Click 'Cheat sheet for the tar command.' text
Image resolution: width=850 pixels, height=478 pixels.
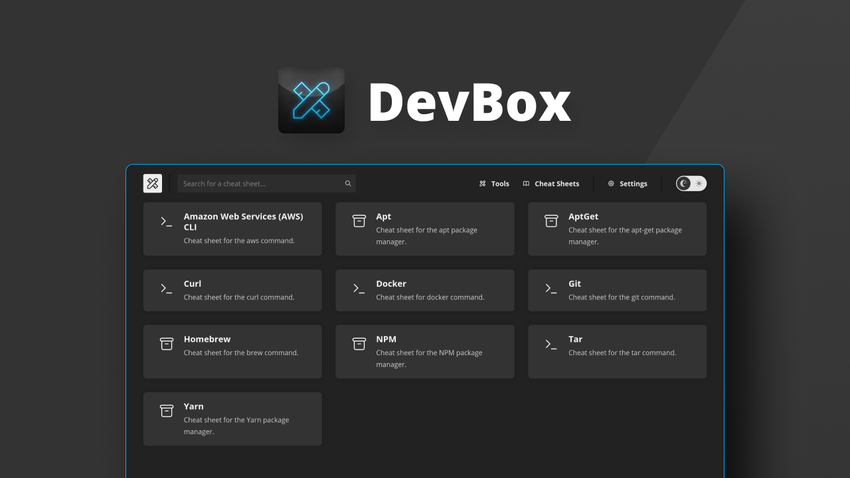pos(622,352)
